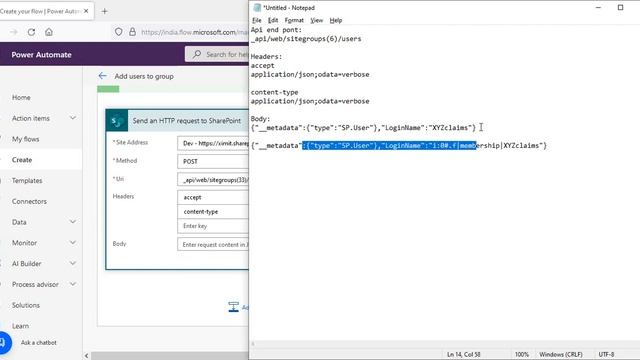
Task: Click Windows (CRLF) in status bar
Action: 561,355
